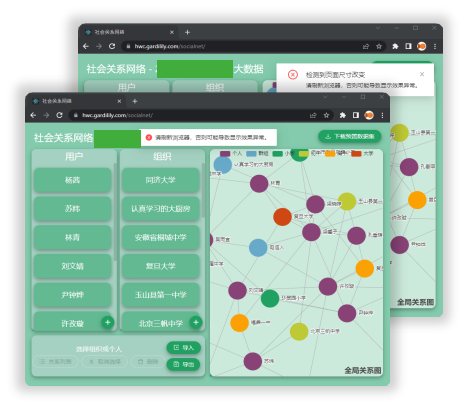Select user 林青 in the user list
Viewport: 467px width, 409px height.
(72, 237)
